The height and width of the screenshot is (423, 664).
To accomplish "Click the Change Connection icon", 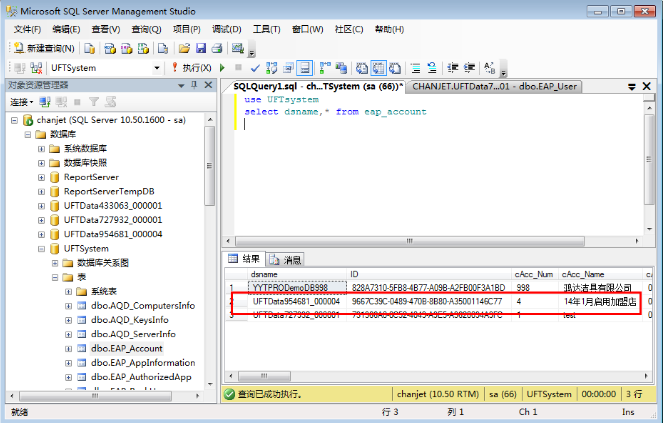I will coord(36,68).
